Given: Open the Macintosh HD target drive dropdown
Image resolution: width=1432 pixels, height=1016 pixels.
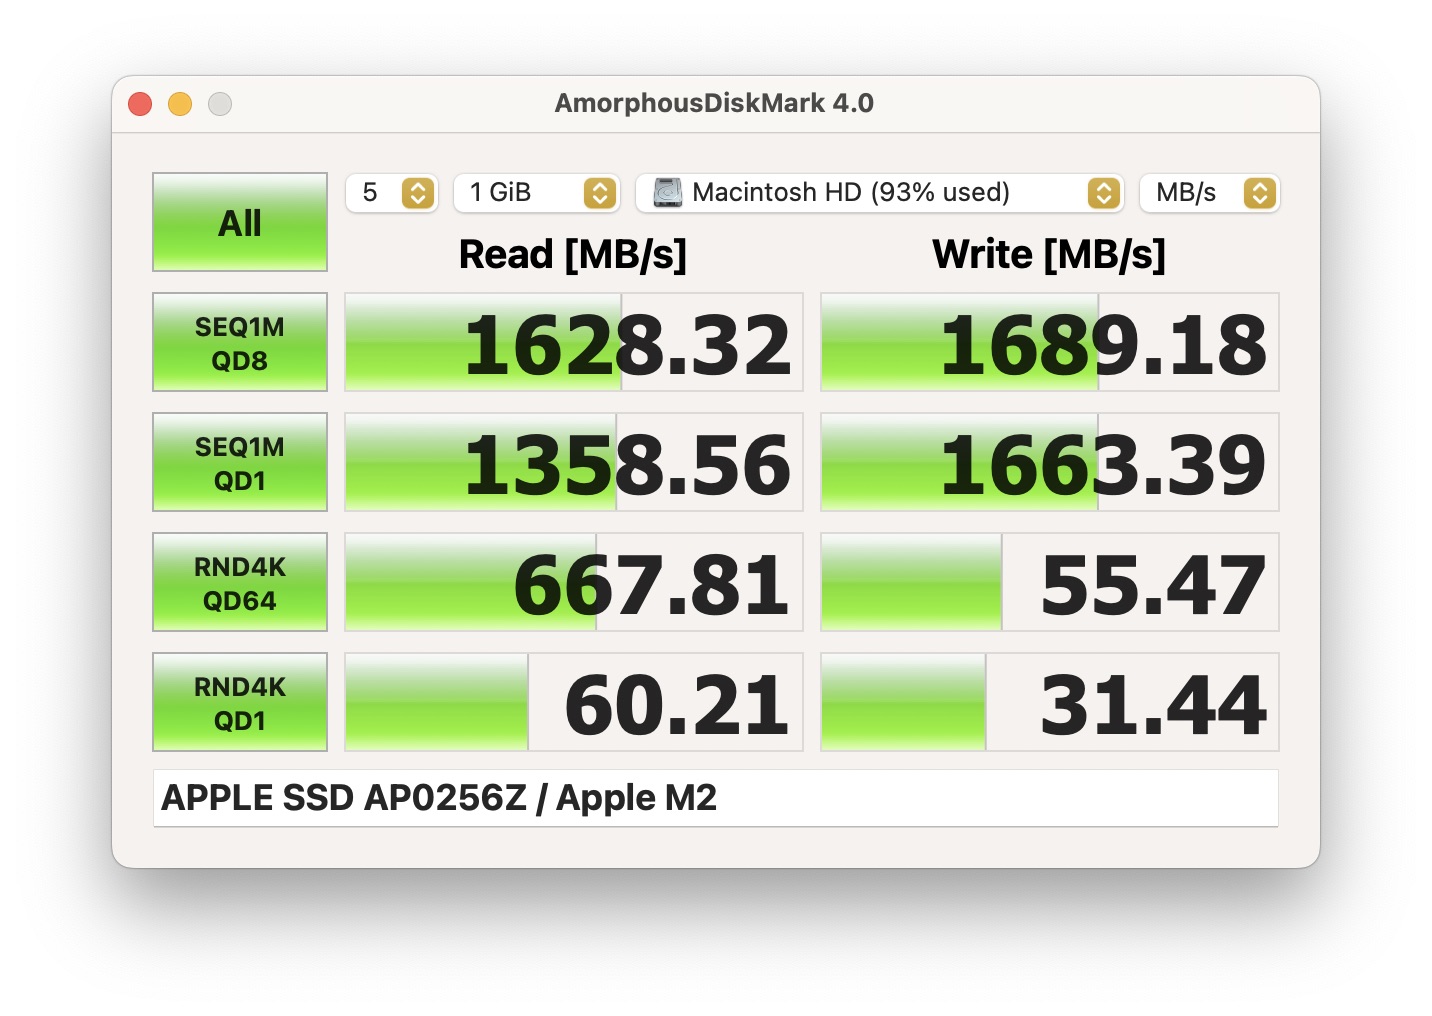Looking at the screenshot, I should coord(879,193).
